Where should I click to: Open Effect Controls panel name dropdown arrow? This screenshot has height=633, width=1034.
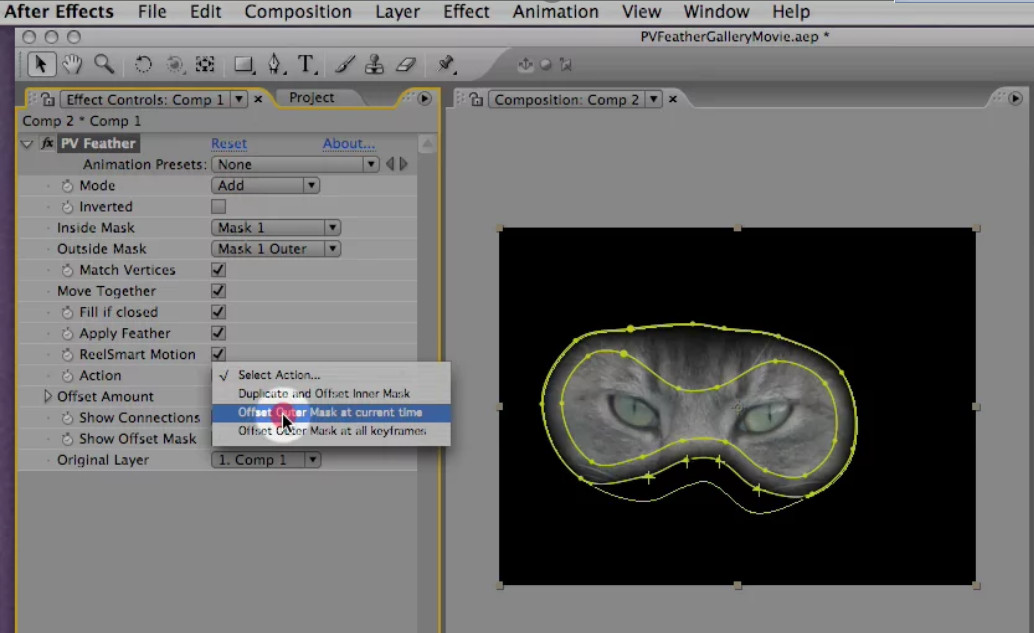(x=239, y=100)
